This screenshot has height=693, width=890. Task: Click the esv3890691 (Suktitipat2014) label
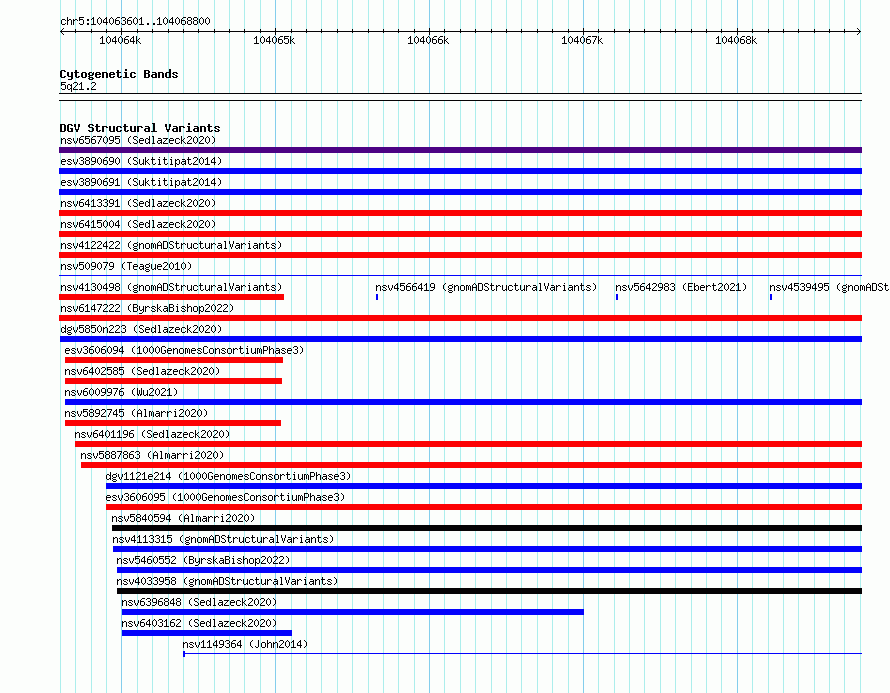(x=141, y=182)
